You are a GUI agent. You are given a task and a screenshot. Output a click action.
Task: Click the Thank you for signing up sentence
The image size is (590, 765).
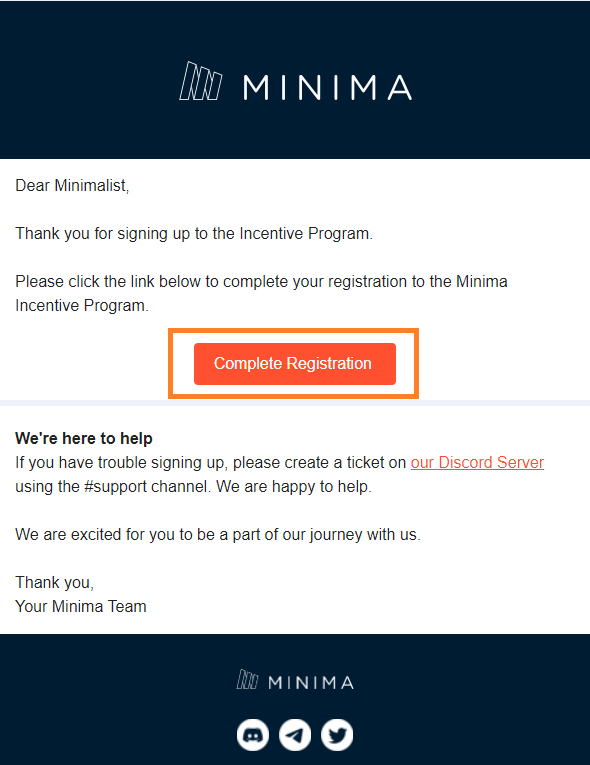pos(194,234)
